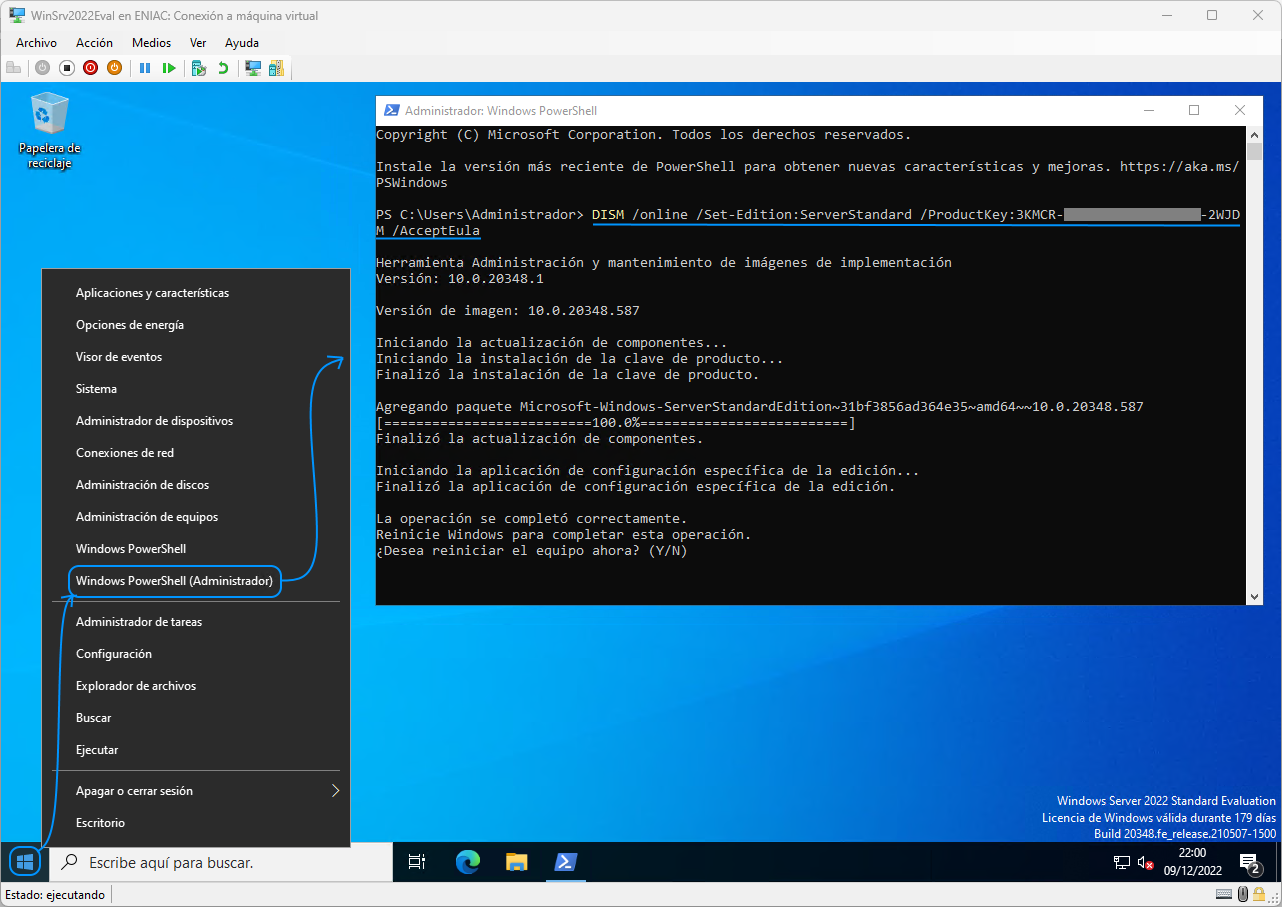Select Visor de eventos
The height and width of the screenshot is (907, 1282).
coord(196,357)
